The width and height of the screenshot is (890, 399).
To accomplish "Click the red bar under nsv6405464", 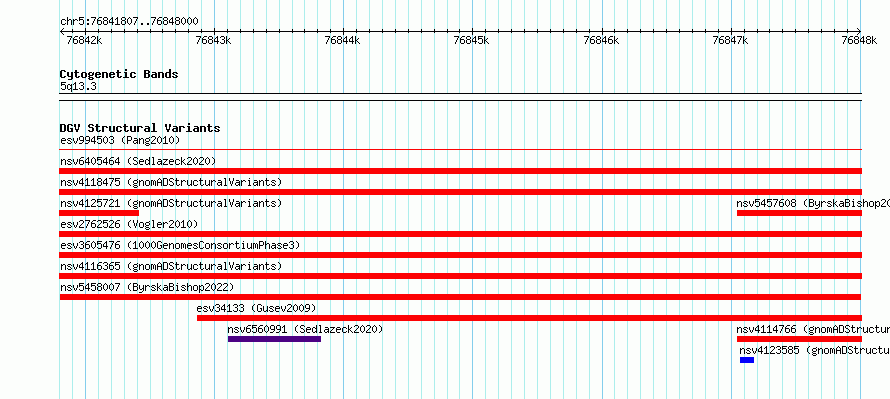I will [x=461, y=171].
